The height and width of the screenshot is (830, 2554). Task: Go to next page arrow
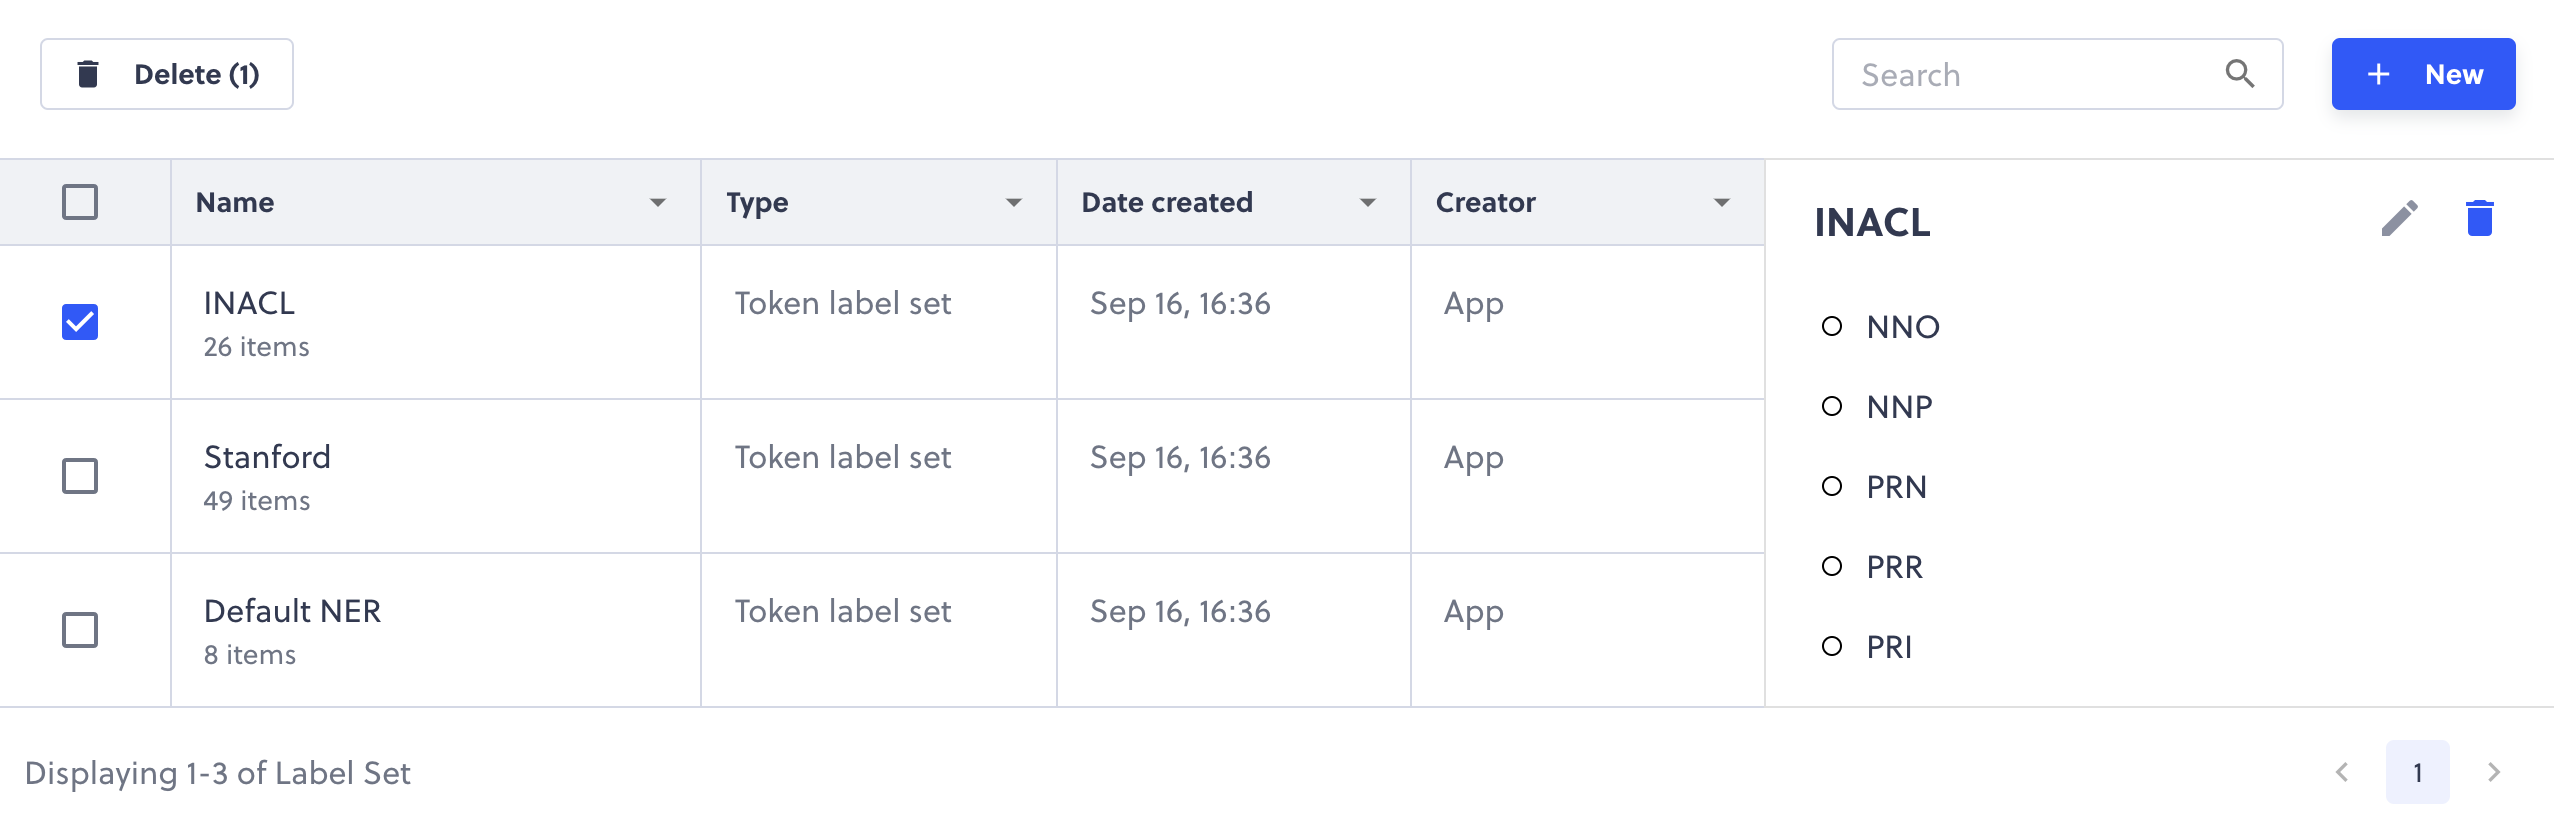(x=2494, y=772)
